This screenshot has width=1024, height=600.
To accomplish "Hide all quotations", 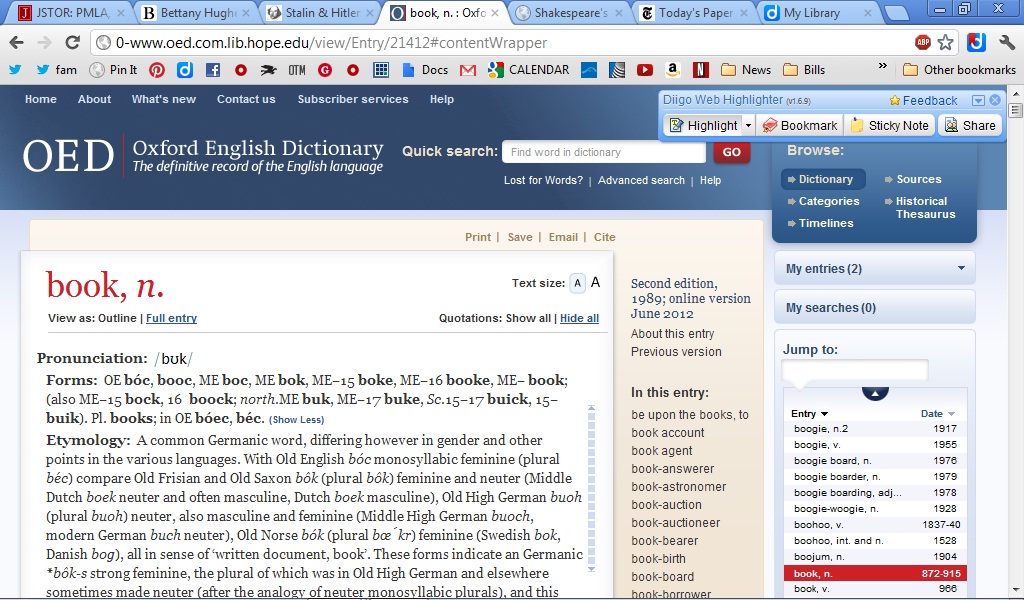I will tap(579, 319).
